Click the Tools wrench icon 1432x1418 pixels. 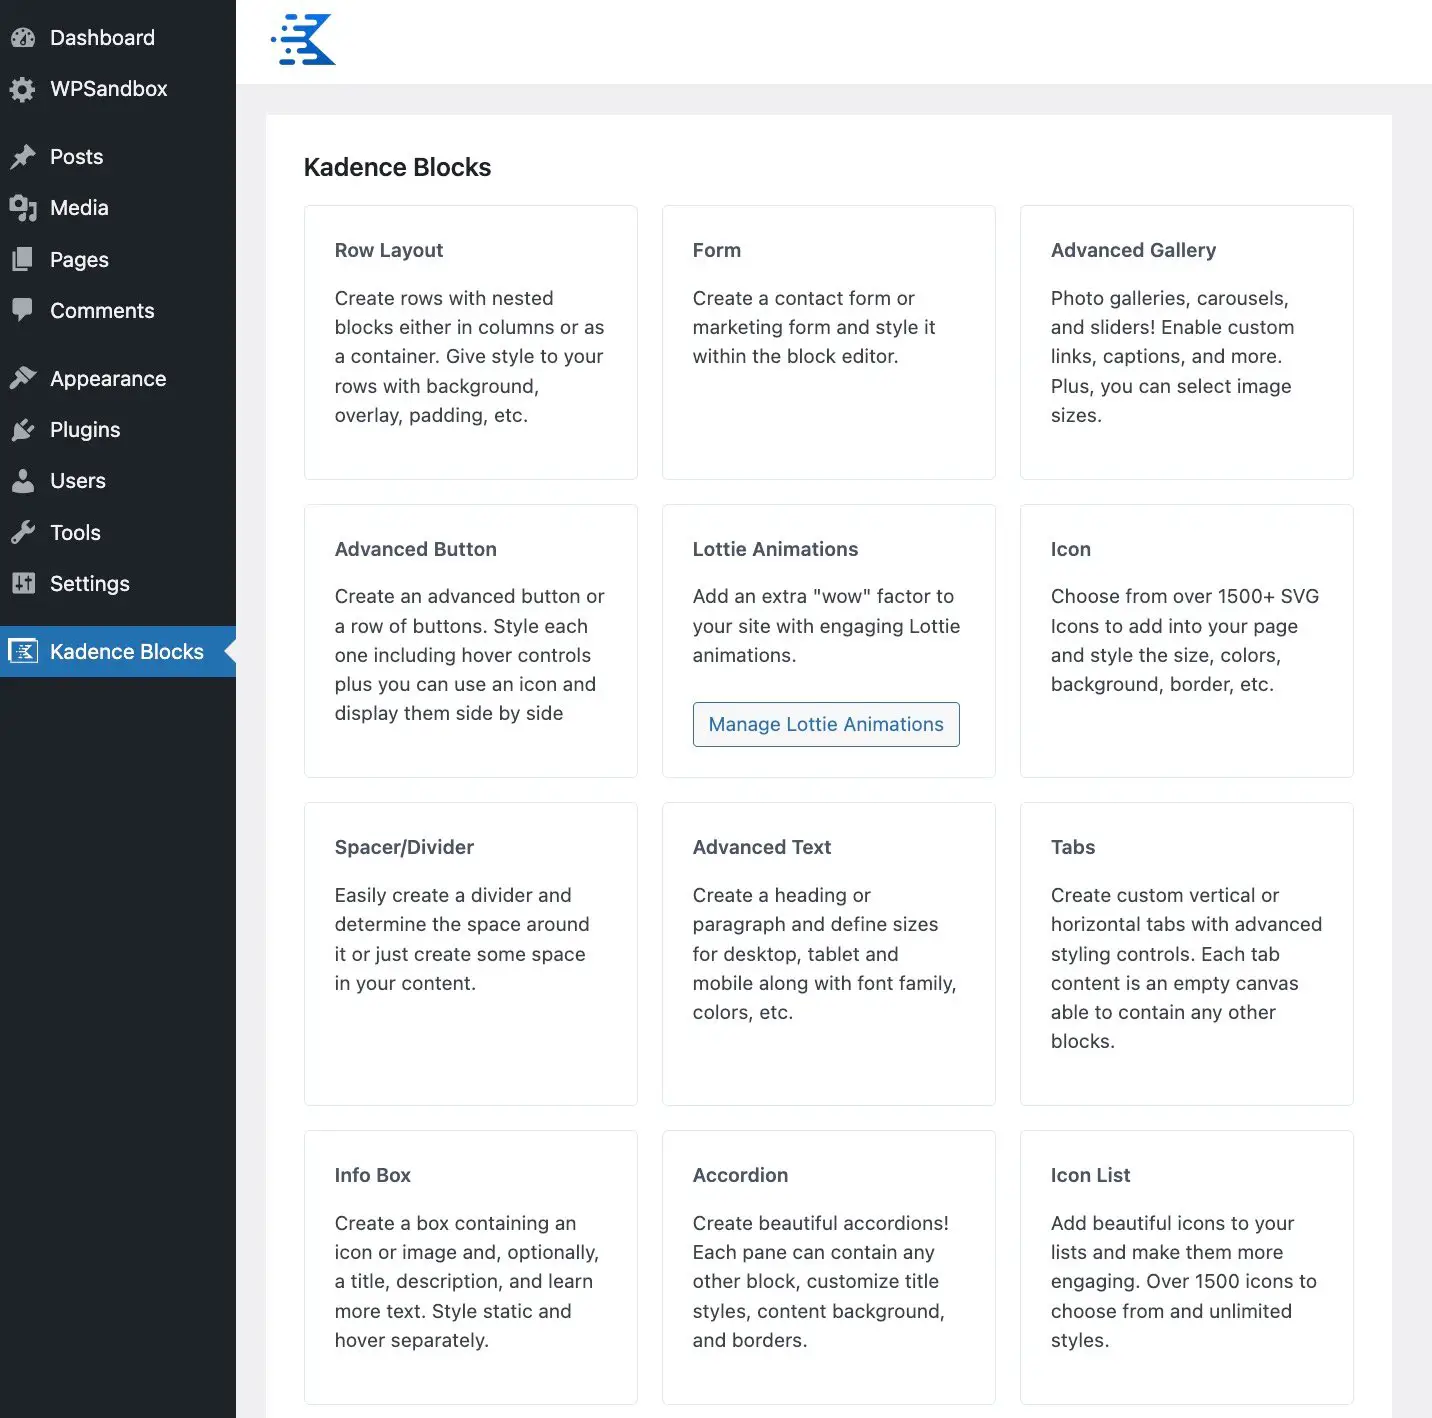(x=23, y=533)
